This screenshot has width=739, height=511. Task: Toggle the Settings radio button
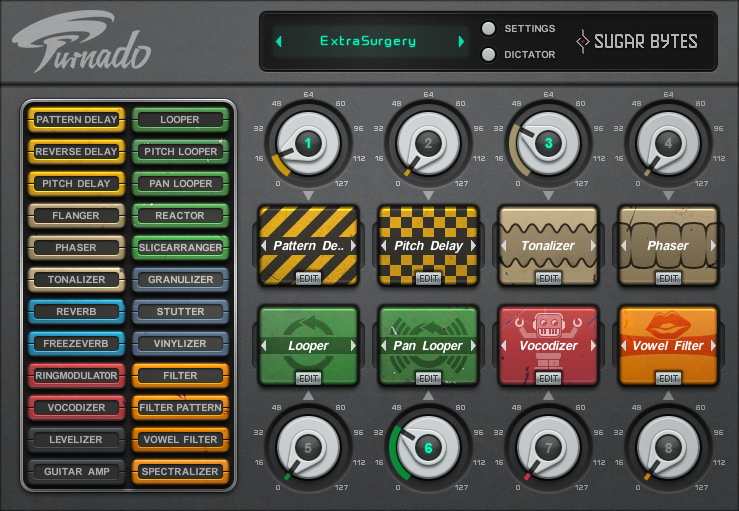click(488, 29)
